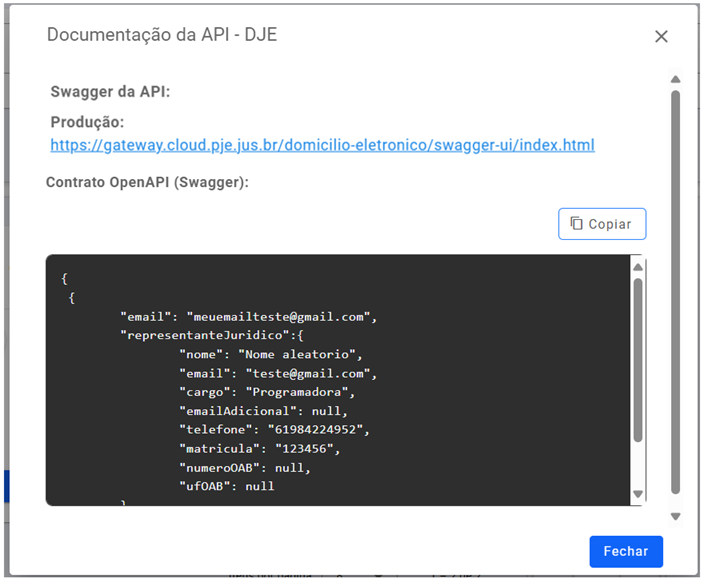
Task: Click the code block scroll-down arrow
Action: pyautogui.click(x=638, y=494)
